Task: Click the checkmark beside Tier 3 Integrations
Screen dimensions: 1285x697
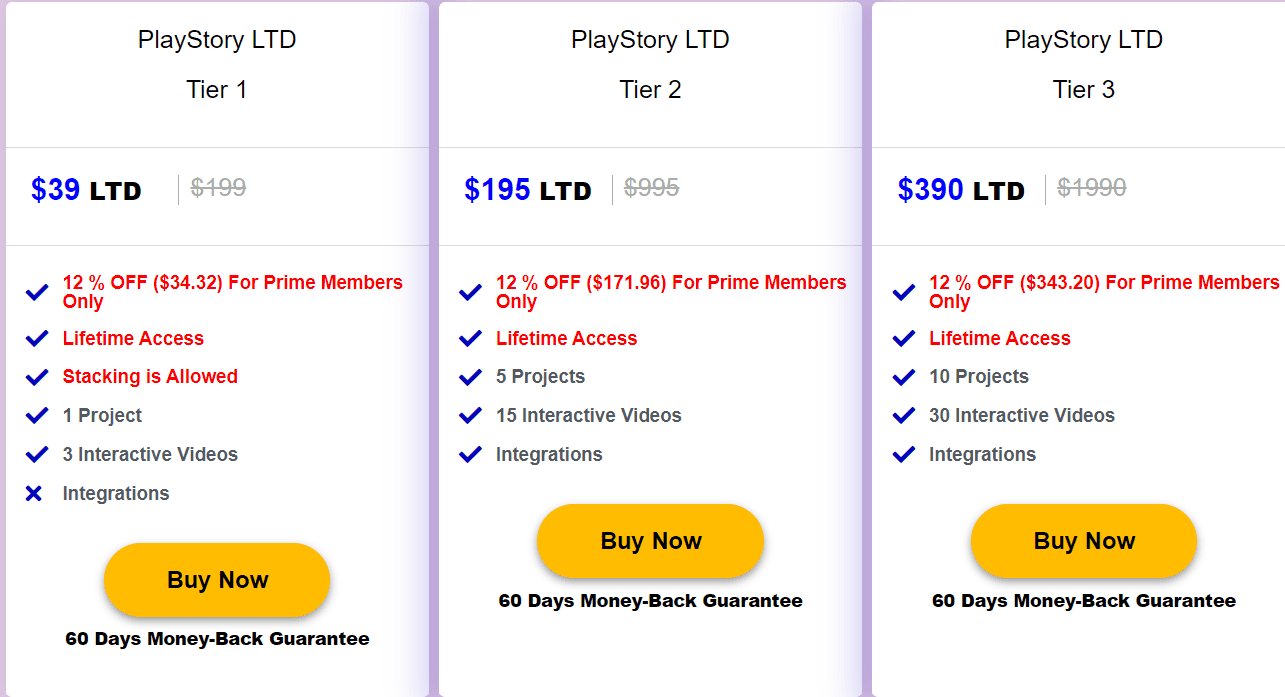Action: (x=902, y=454)
